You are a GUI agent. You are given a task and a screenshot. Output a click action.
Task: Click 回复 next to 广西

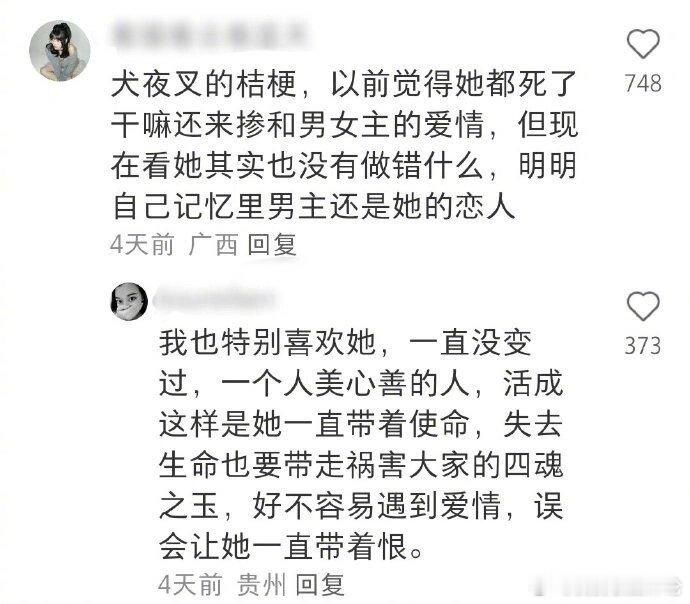point(272,245)
